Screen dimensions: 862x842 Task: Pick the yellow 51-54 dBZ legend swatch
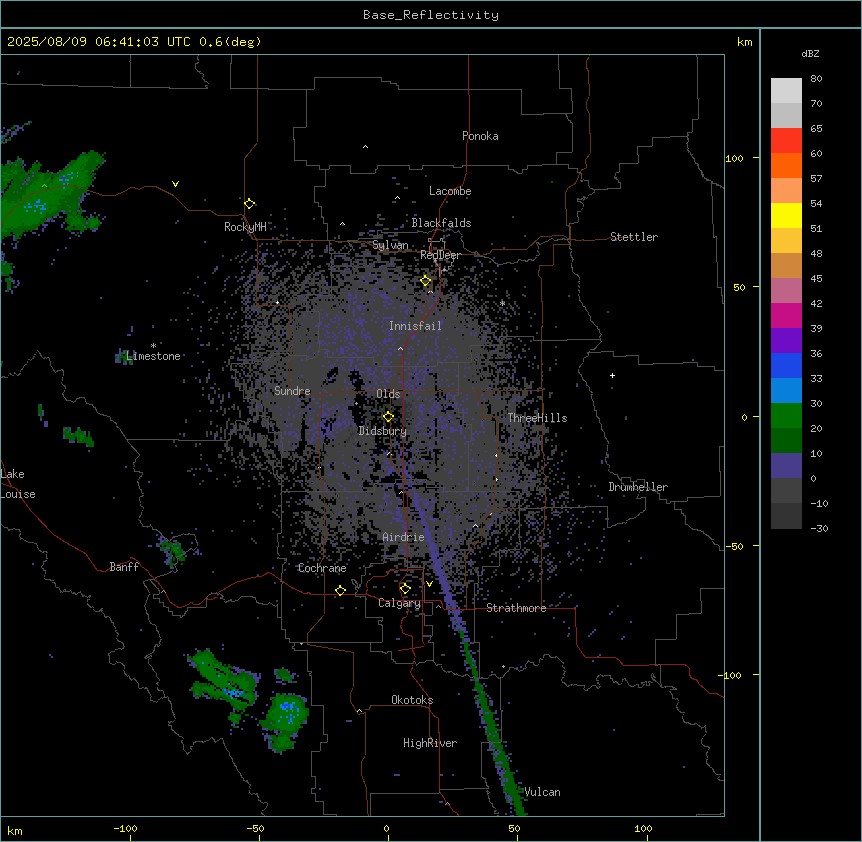(786, 216)
